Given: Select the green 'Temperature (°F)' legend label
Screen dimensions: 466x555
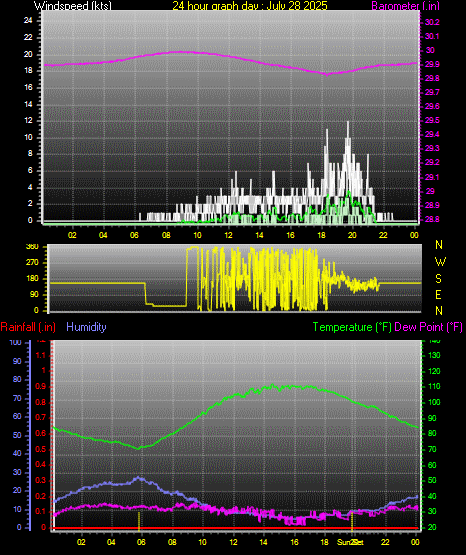Looking at the screenshot, I should [352, 327].
